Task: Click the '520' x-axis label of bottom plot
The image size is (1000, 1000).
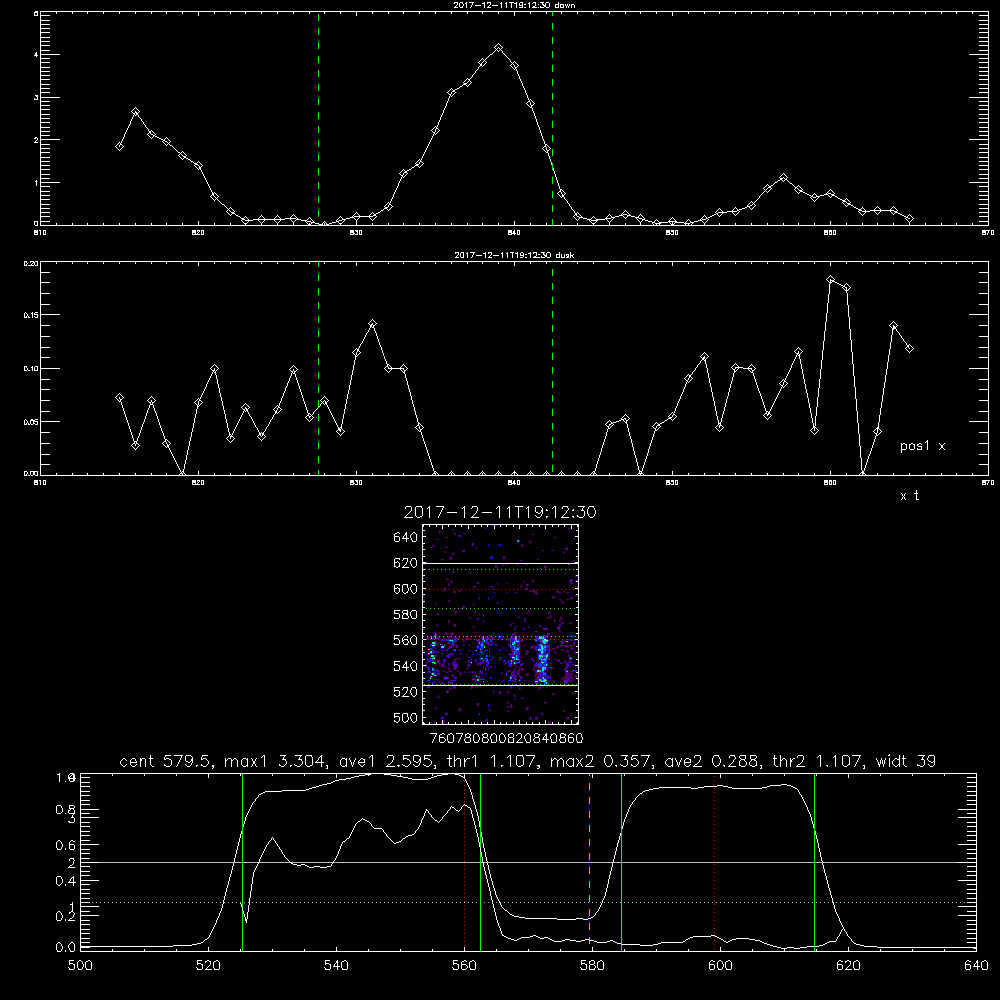Action: pyautogui.click(x=208, y=966)
